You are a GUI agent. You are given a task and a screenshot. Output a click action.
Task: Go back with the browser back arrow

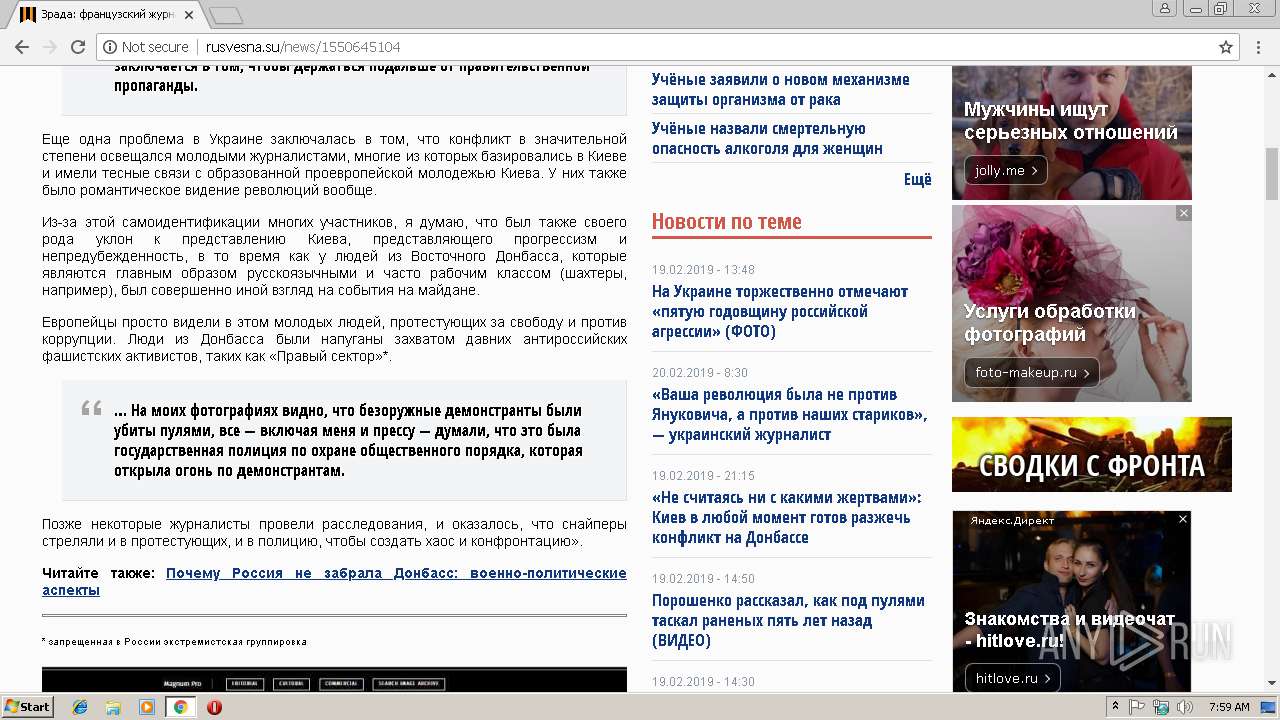[x=21, y=47]
